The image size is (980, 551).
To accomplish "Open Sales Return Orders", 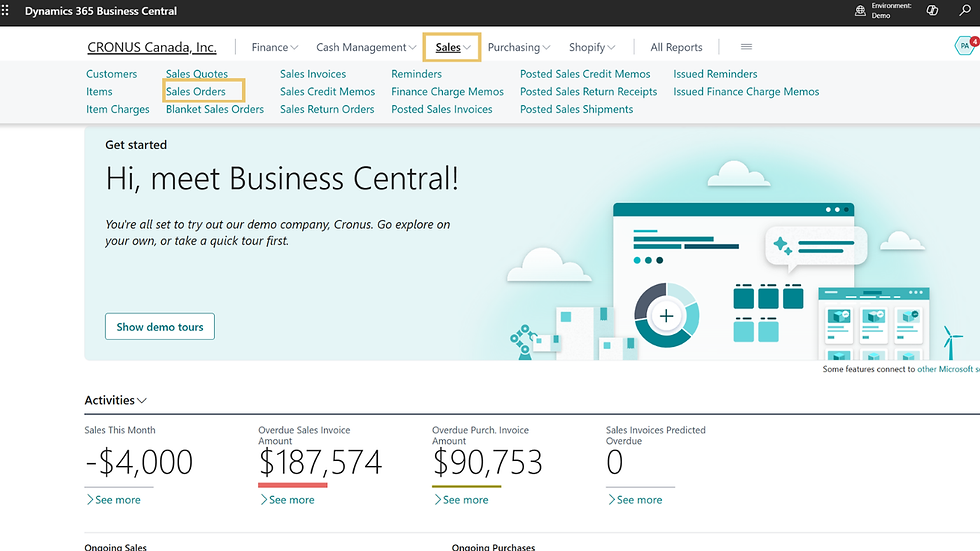I will tap(327, 109).
